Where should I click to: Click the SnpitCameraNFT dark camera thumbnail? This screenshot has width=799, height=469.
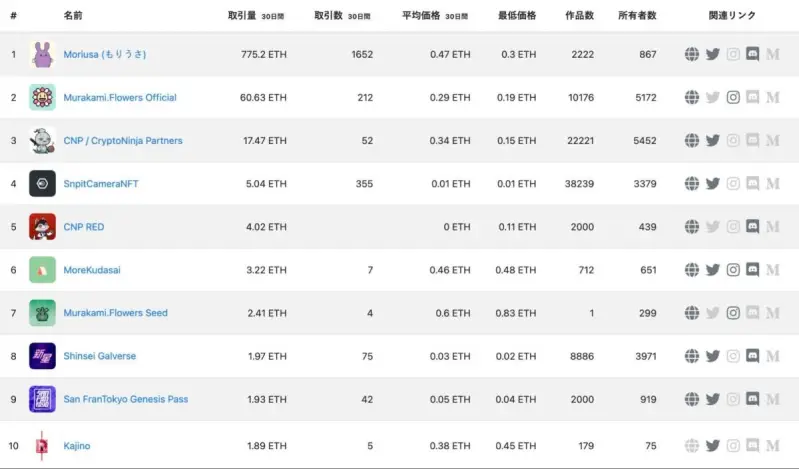tap(42, 184)
